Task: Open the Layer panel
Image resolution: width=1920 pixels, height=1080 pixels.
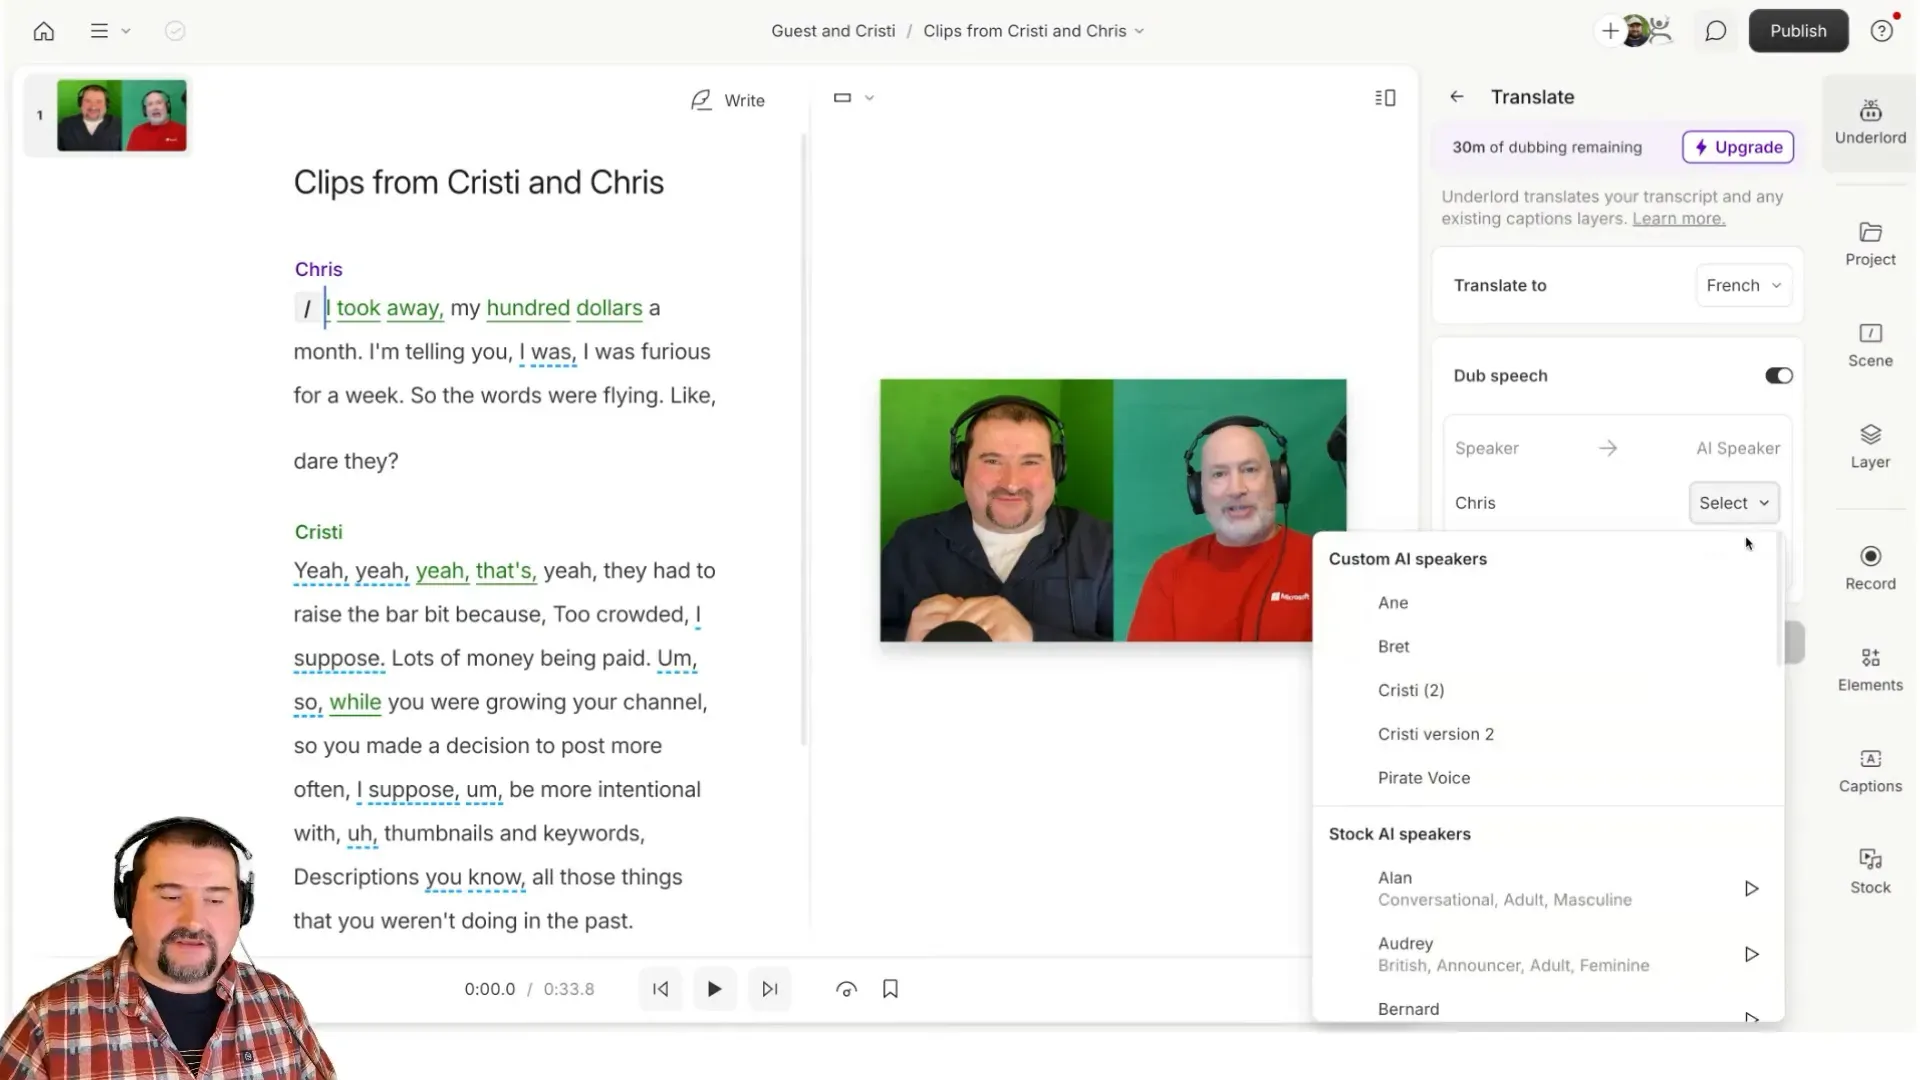Action: point(1869,446)
